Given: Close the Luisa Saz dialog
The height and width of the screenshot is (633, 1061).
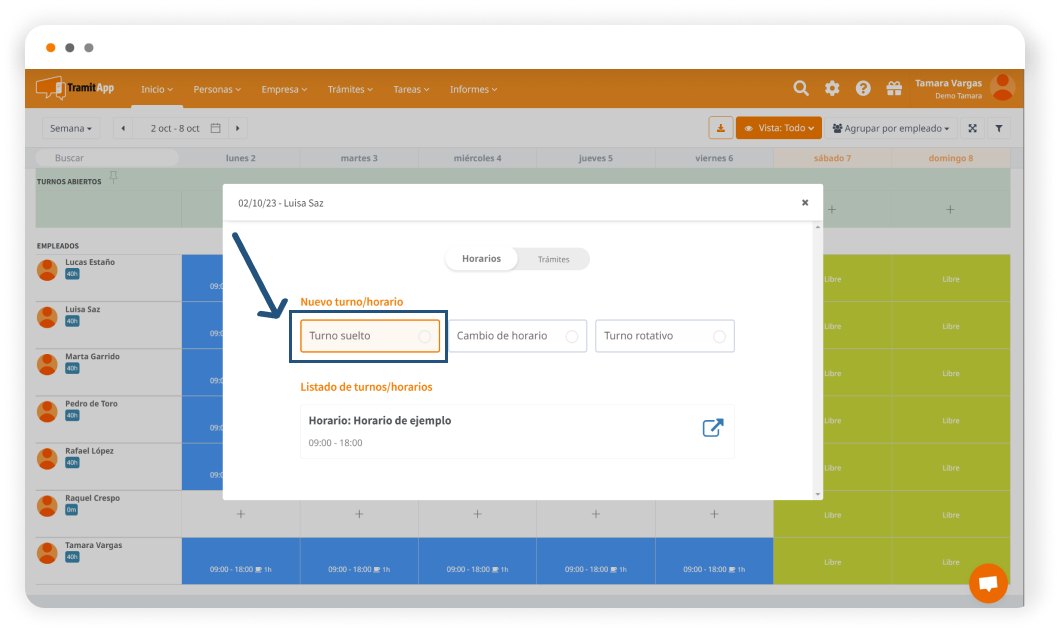Looking at the screenshot, I should [805, 202].
